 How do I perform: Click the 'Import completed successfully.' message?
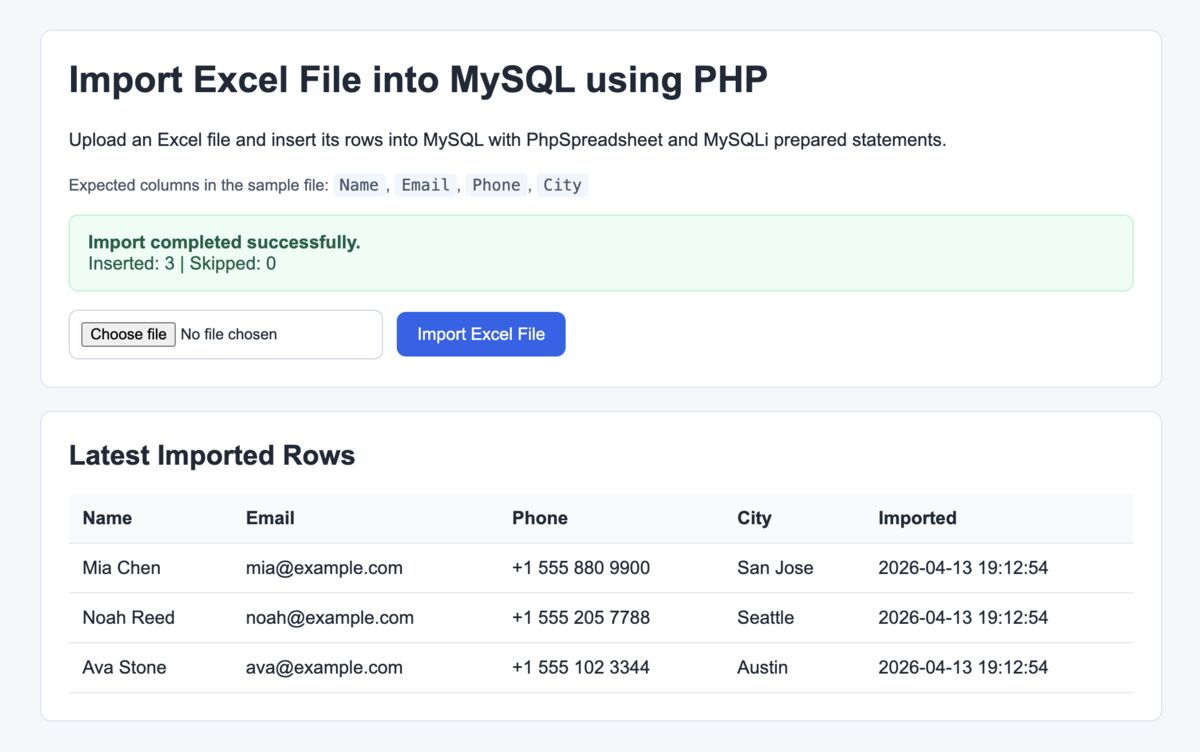(x=224, y=242)
